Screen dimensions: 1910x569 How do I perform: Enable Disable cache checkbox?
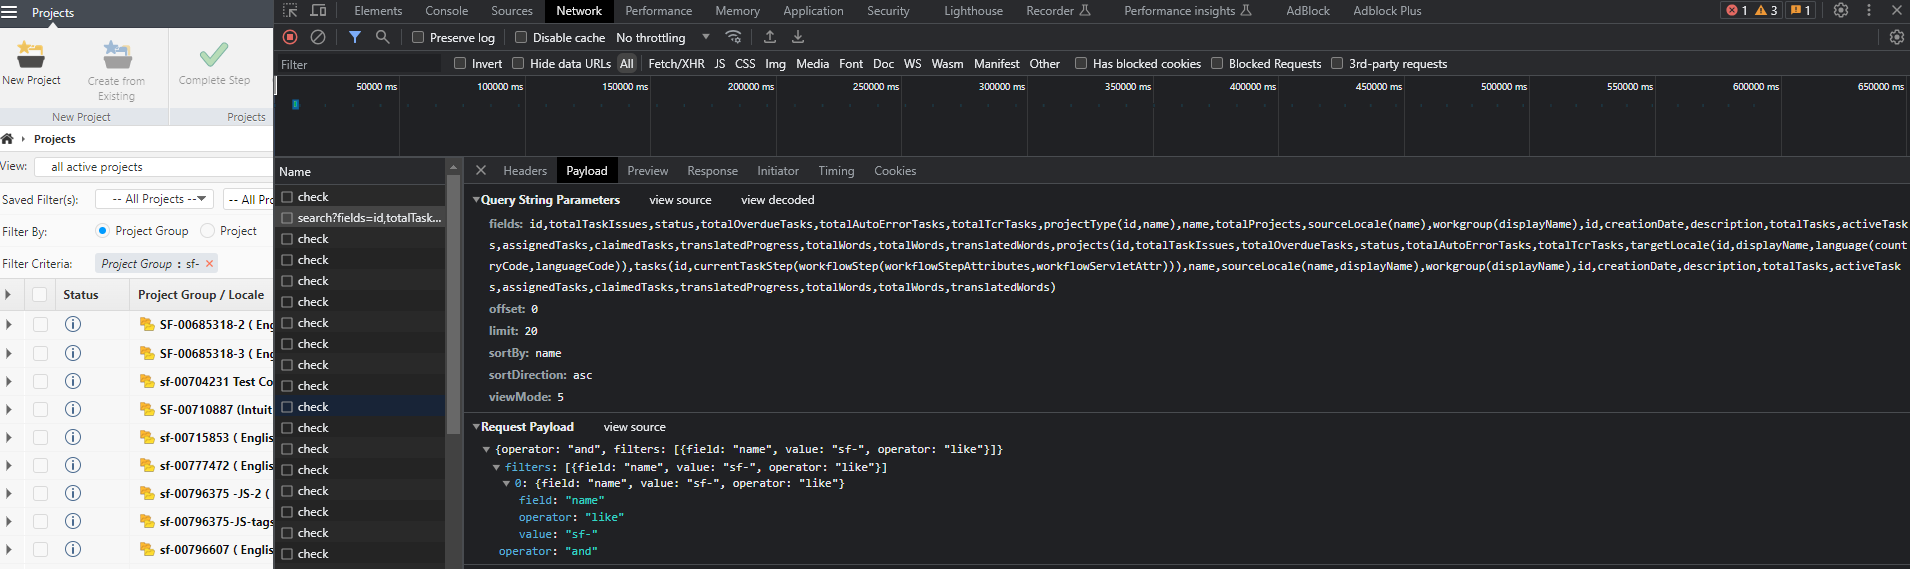click(521, 37)
